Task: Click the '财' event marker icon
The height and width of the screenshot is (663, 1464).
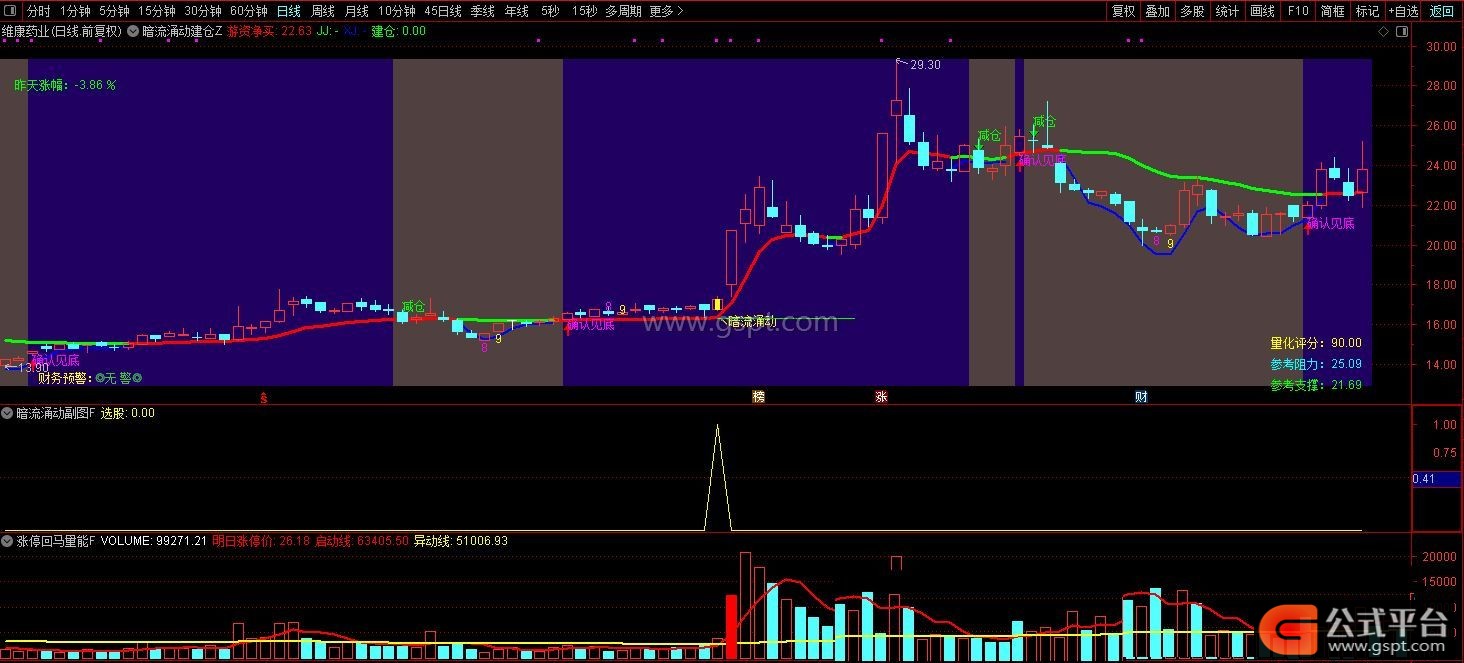Action: 1140,397
